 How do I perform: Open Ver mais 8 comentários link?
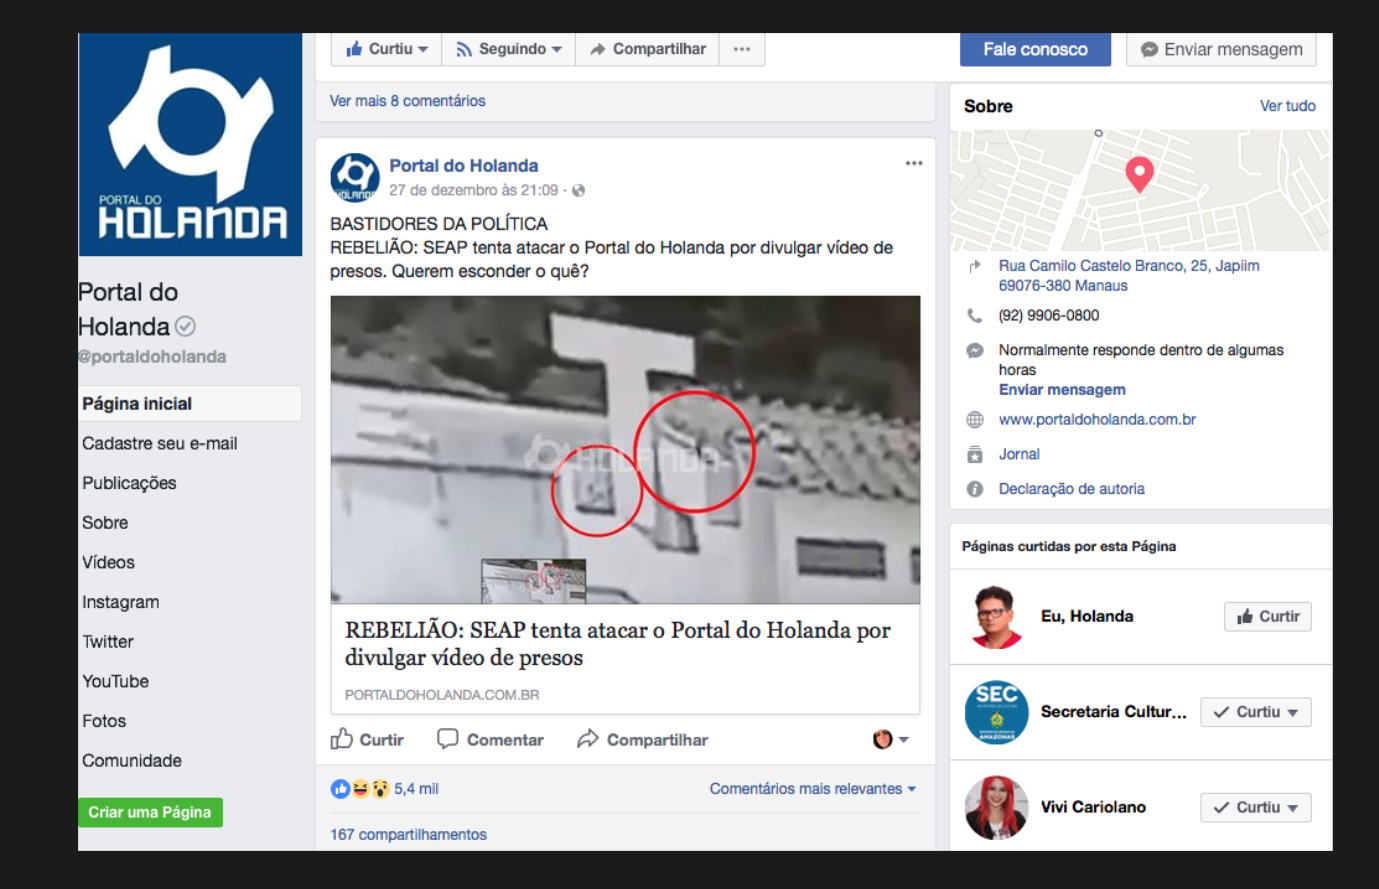[x=407, y=101]
